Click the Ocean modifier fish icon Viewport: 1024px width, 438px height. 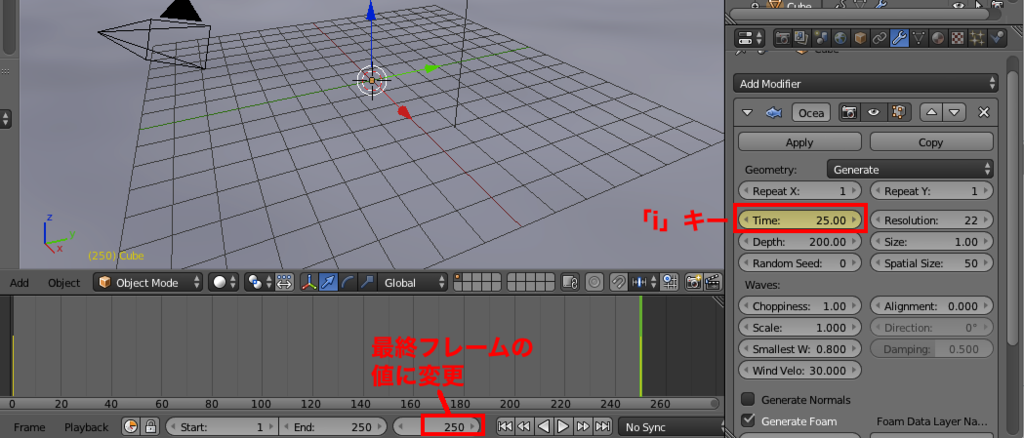pyautogui.click(x=773, y=112)
